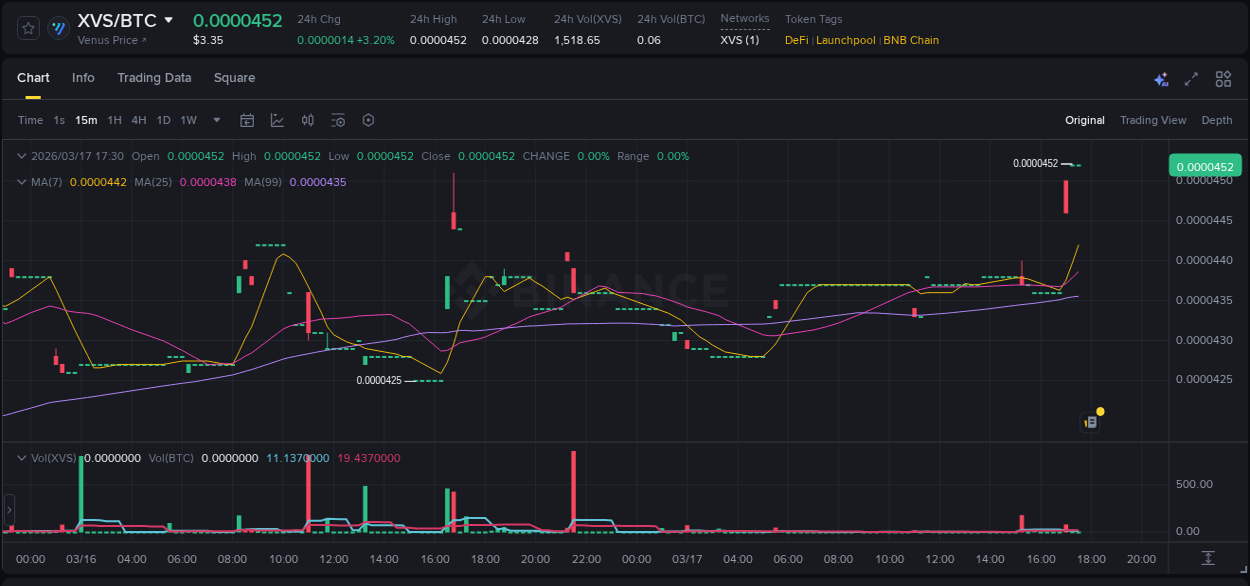The image size is (1250, 586).
Task: Expand more time intervals dropdown arrow
Action: pyautogui.click(x=217, y=120)
